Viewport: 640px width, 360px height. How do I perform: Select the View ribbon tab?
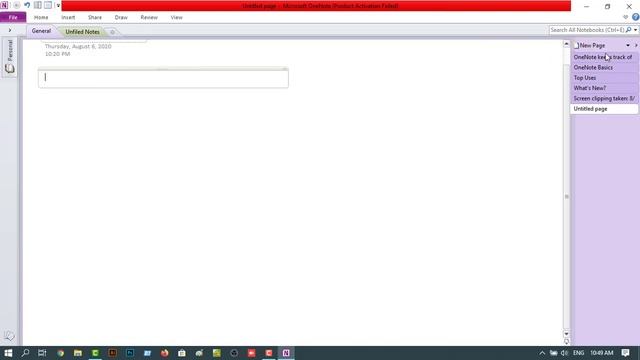pyautogui.click(x=176, y=18)
